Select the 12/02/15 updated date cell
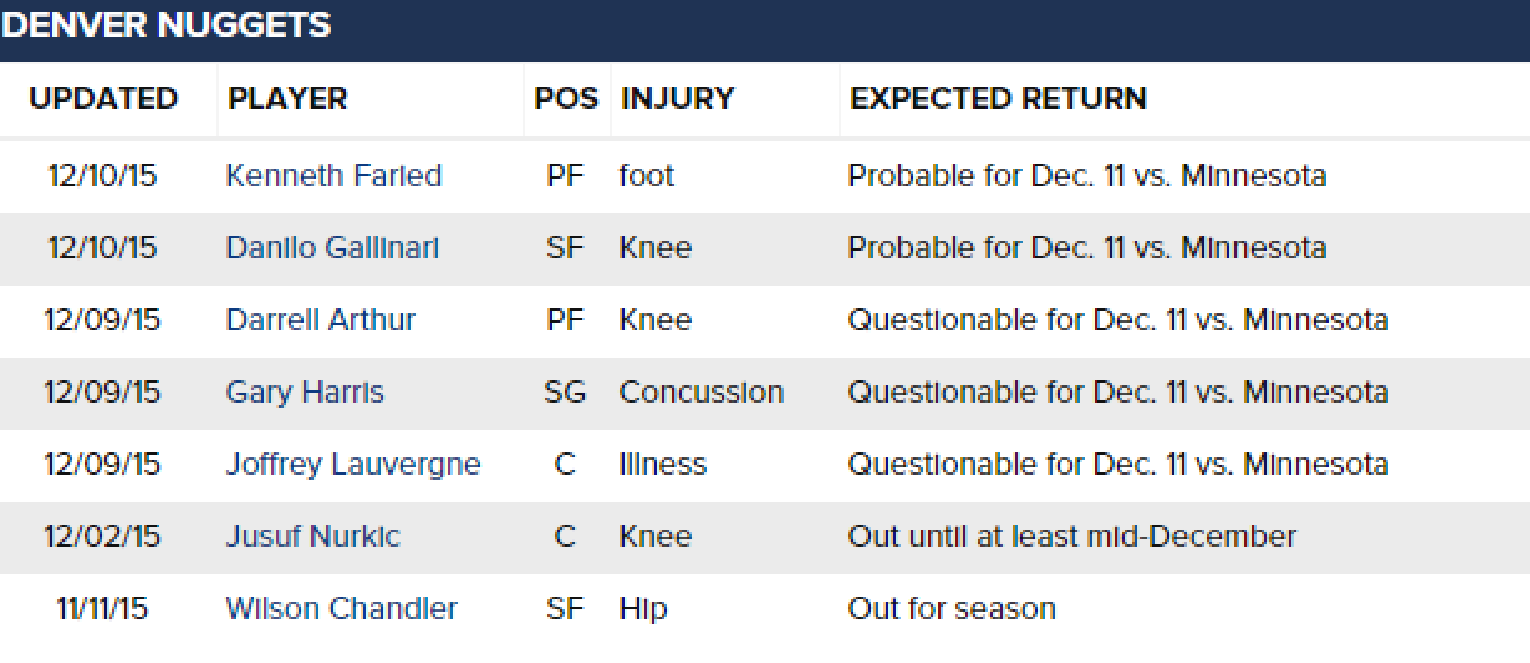Screen dimensions: 1530x663 tap(102, 536)
